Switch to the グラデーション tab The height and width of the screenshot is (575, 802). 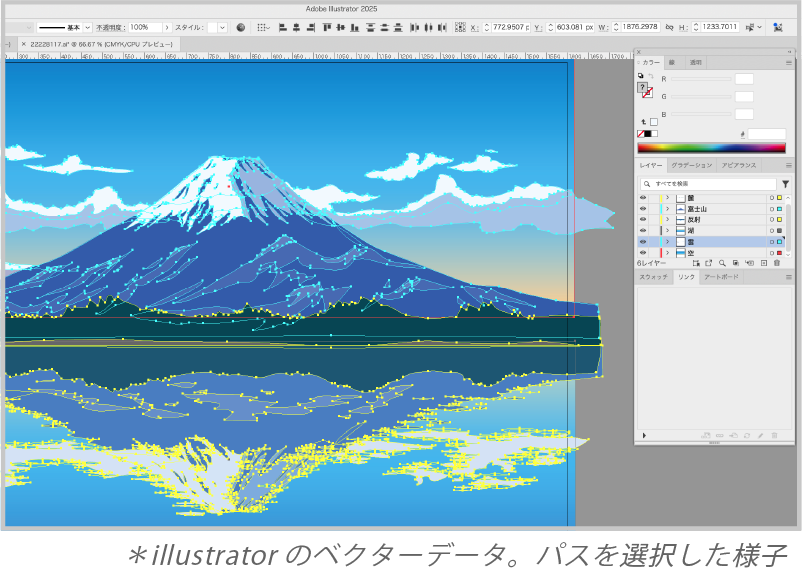(691, 165)
